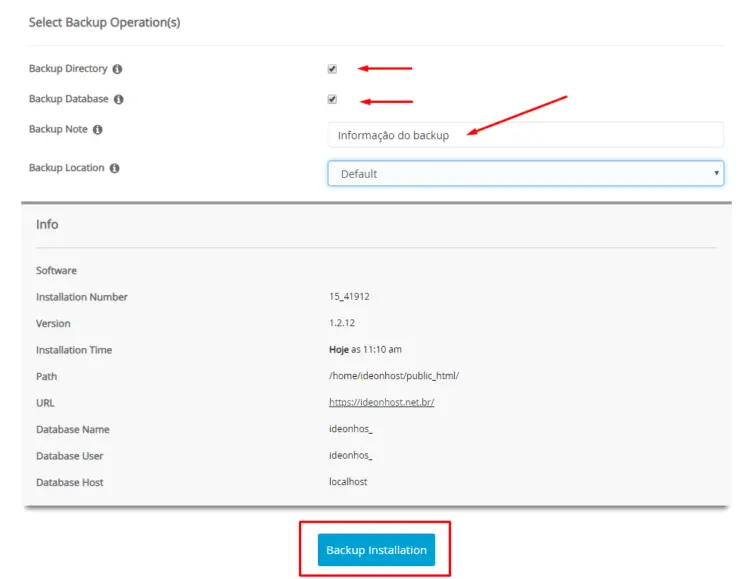Click the Info panel heading
This screenshot has width=750, height=579.
tap(47, 225)
